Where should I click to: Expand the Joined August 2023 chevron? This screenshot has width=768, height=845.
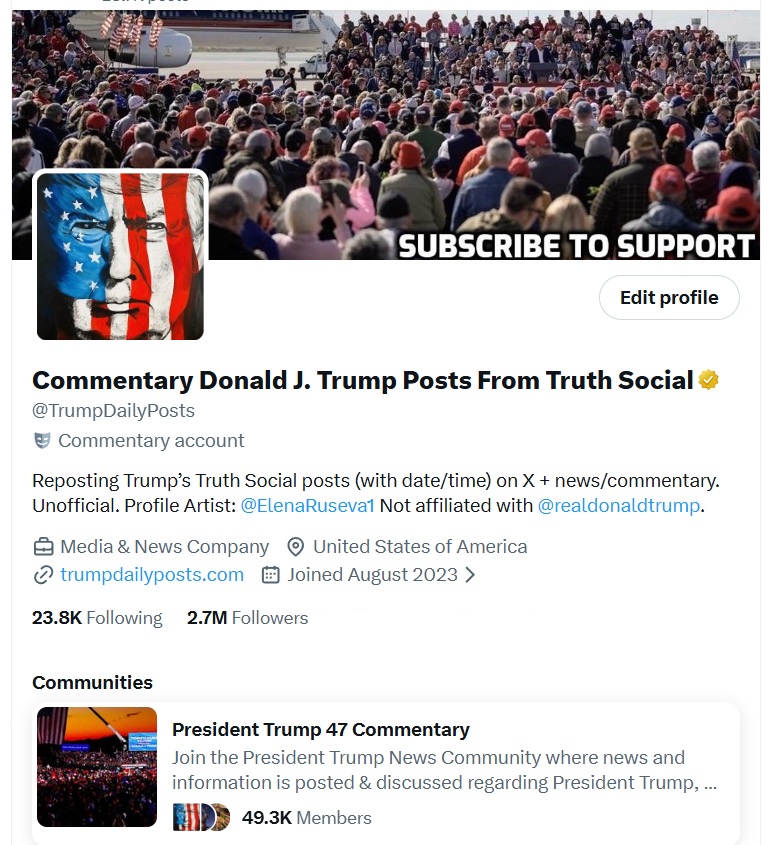(470, 575)
